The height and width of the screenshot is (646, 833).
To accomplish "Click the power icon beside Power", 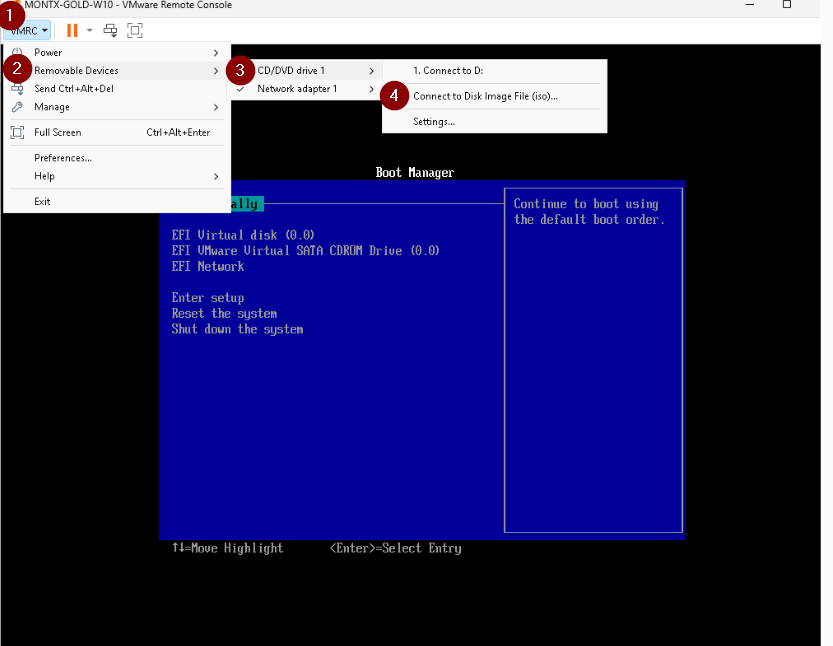I will 17,52.
